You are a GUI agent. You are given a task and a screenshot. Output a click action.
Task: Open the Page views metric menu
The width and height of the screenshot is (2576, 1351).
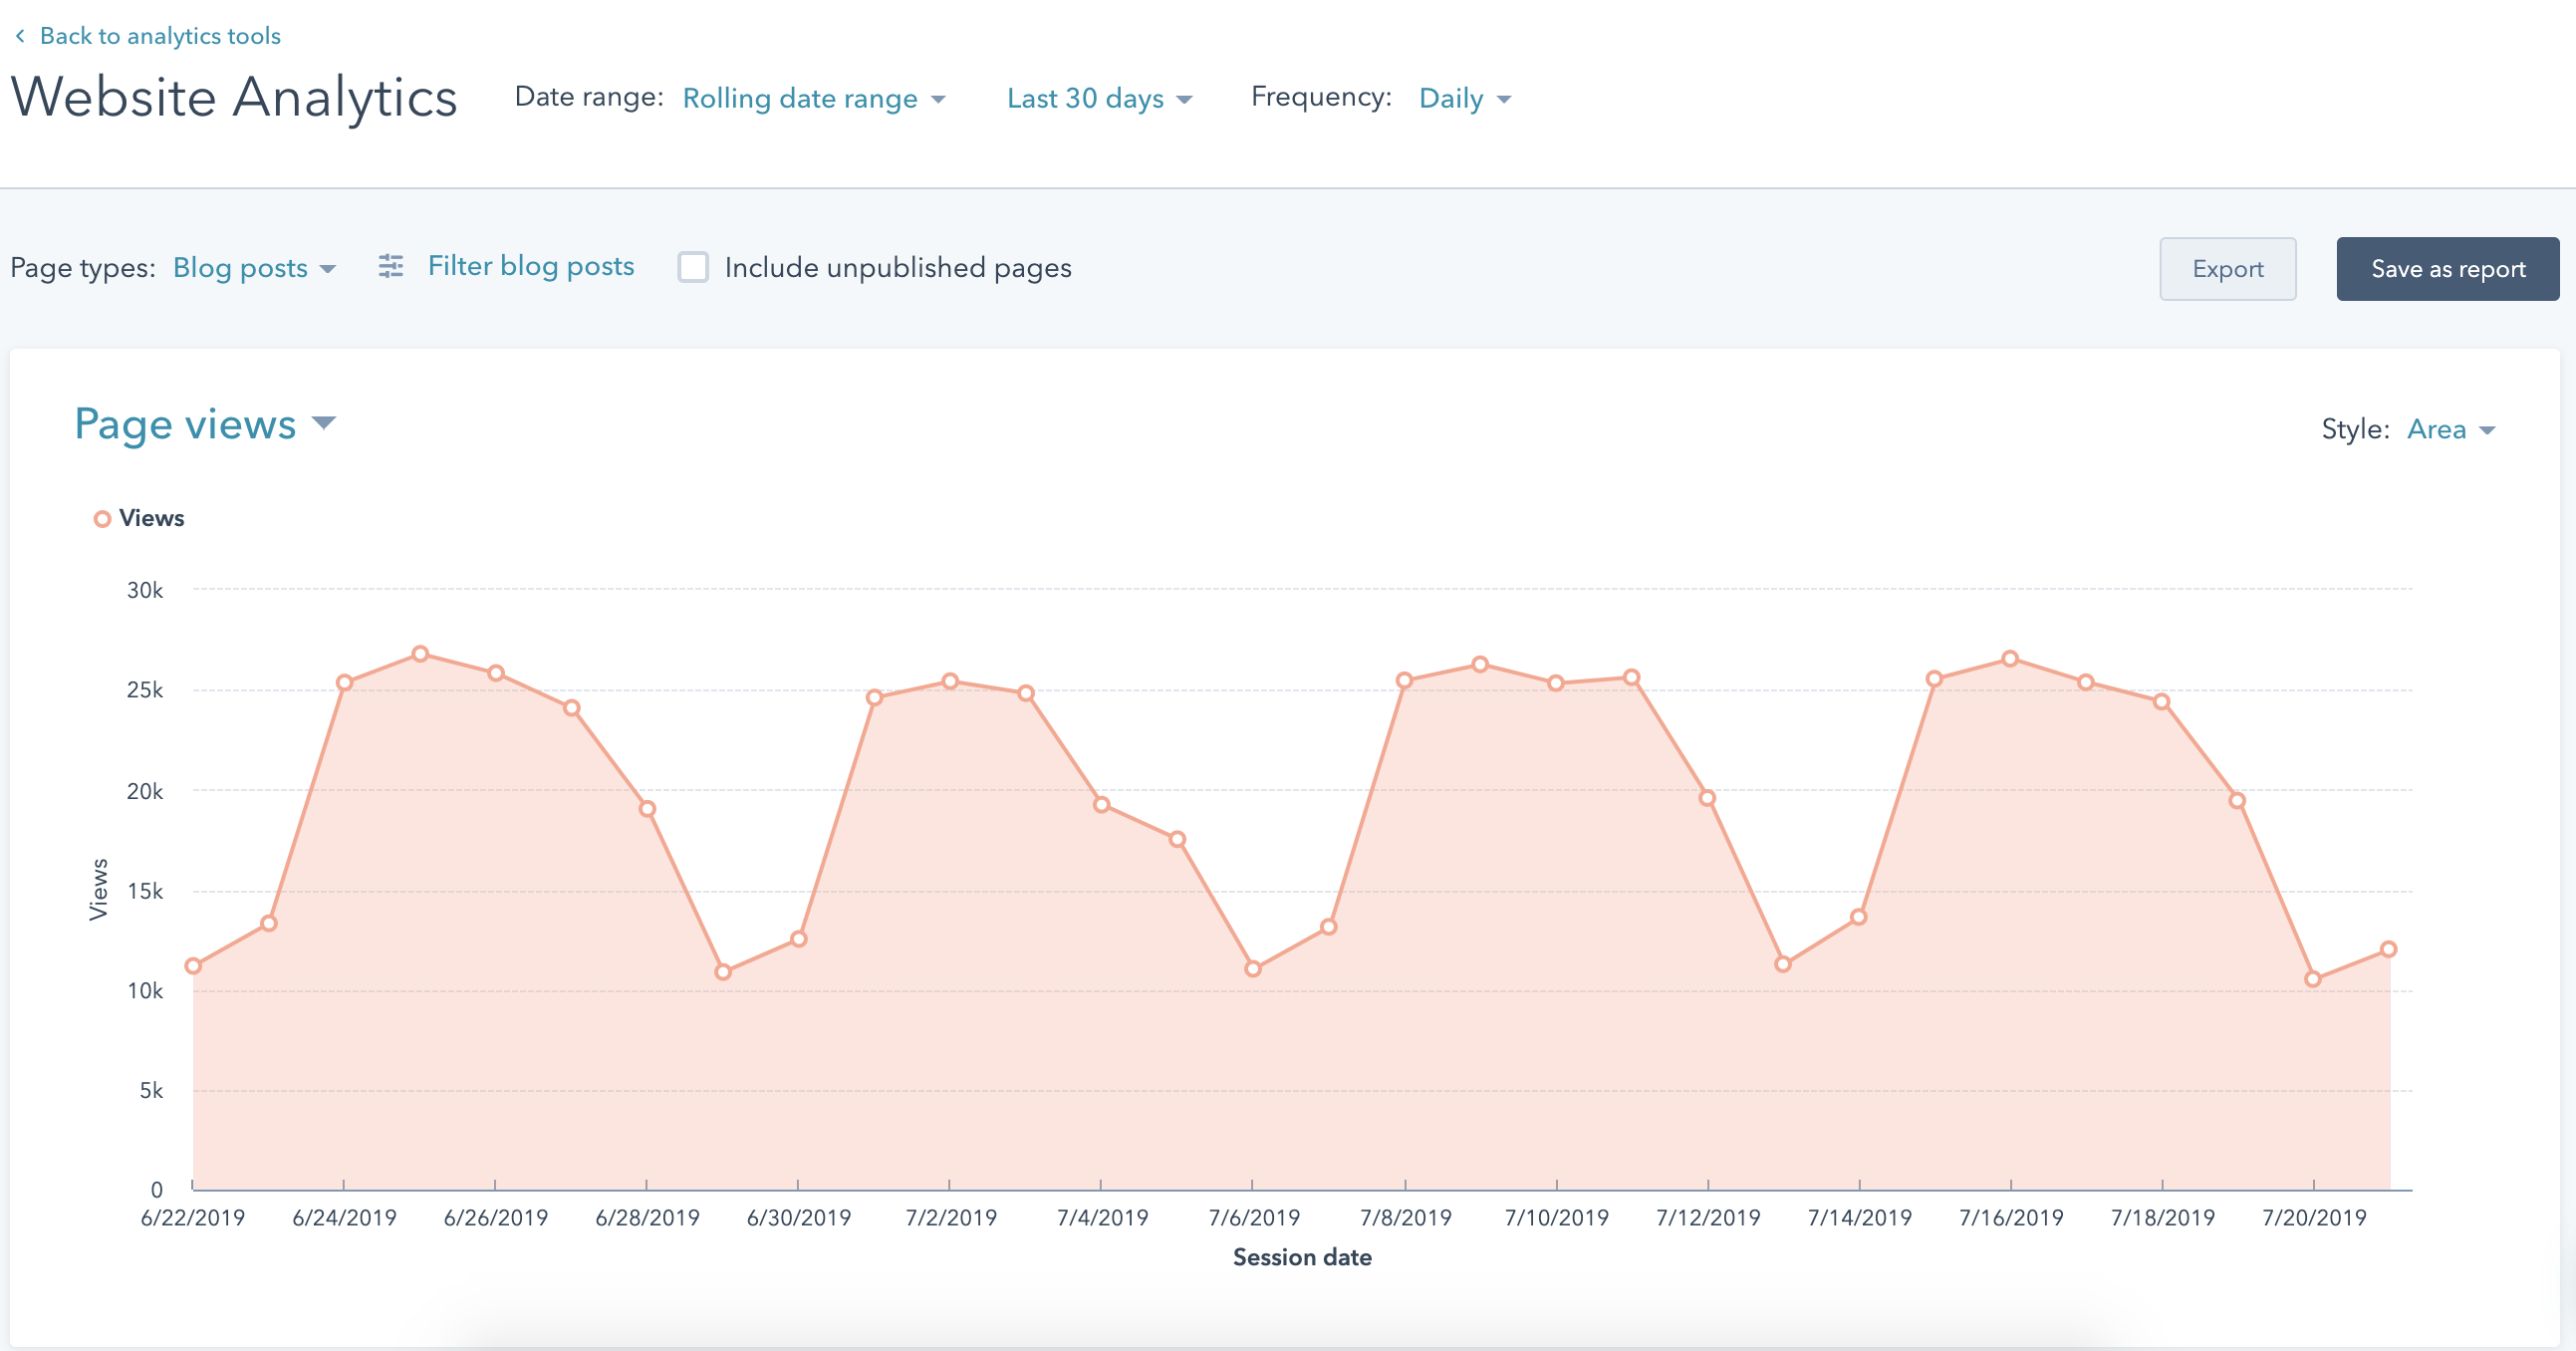[186, 424]
